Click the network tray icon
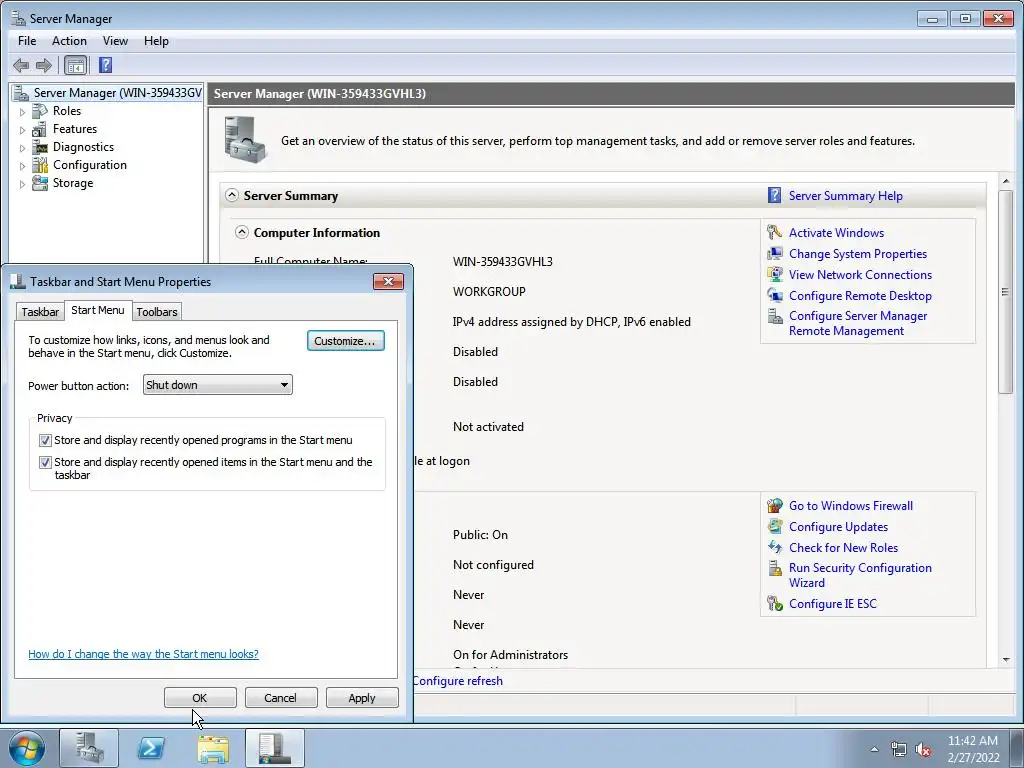1024x768 pixels. pyautogui.click(x=899, y=750)
